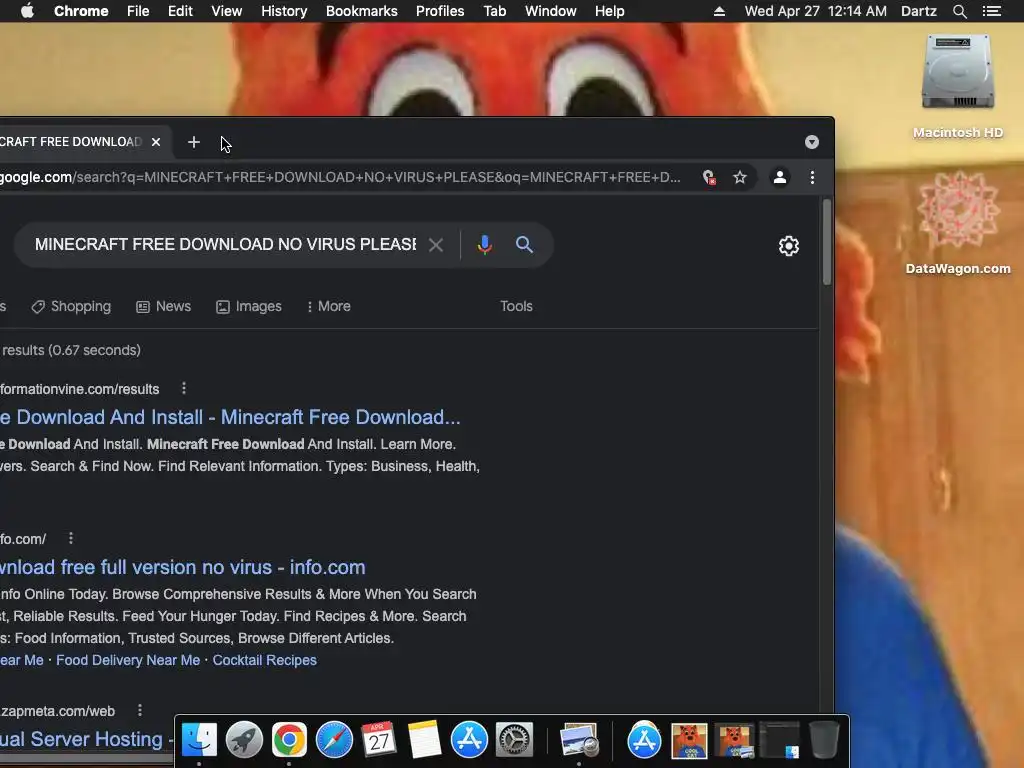
Task: Open options for informationvine.com result
Action: click(x=184, y=389)
